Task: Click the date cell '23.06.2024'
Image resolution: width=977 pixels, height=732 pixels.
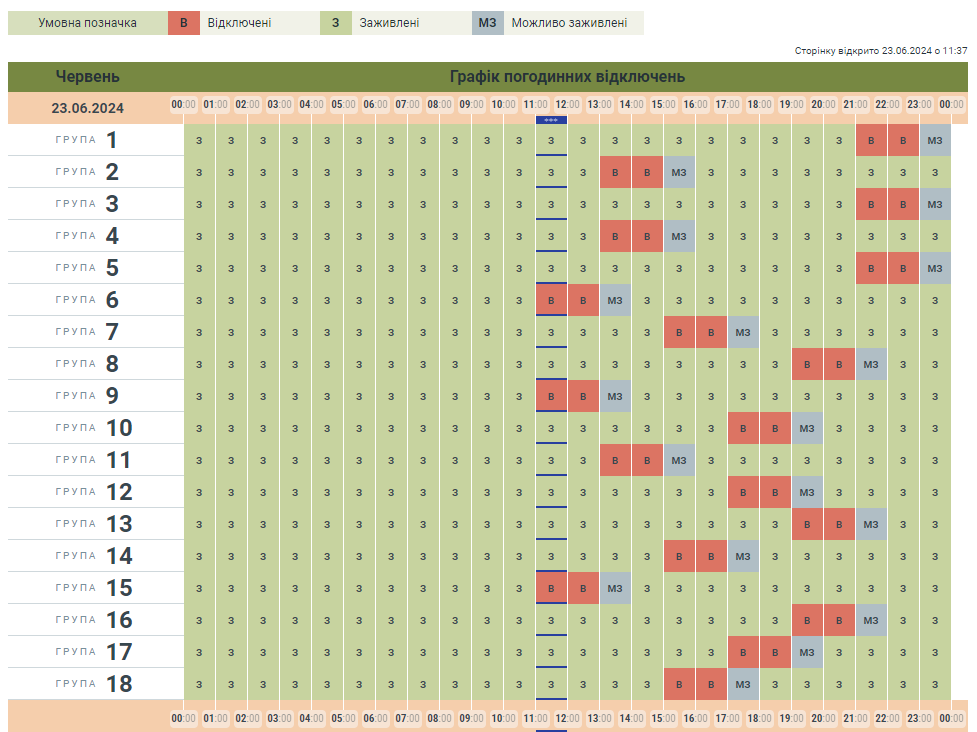Action: 88,108
